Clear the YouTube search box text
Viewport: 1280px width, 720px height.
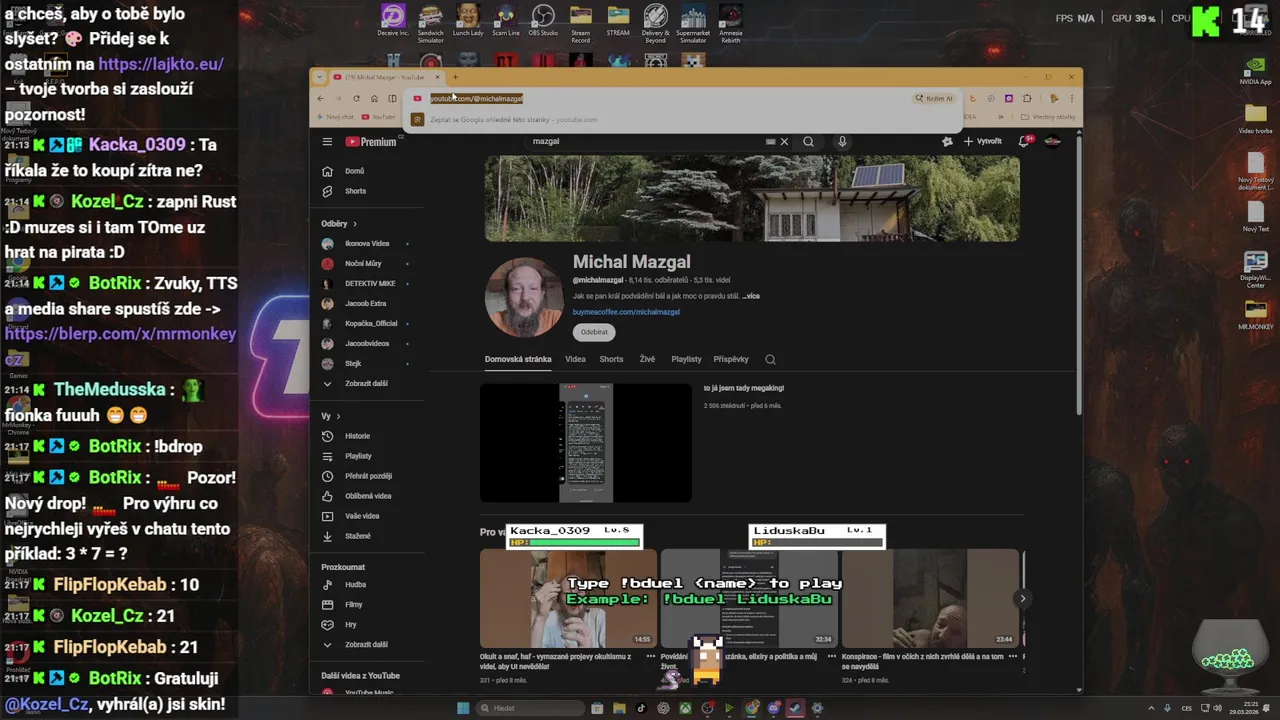coord(784,142)
